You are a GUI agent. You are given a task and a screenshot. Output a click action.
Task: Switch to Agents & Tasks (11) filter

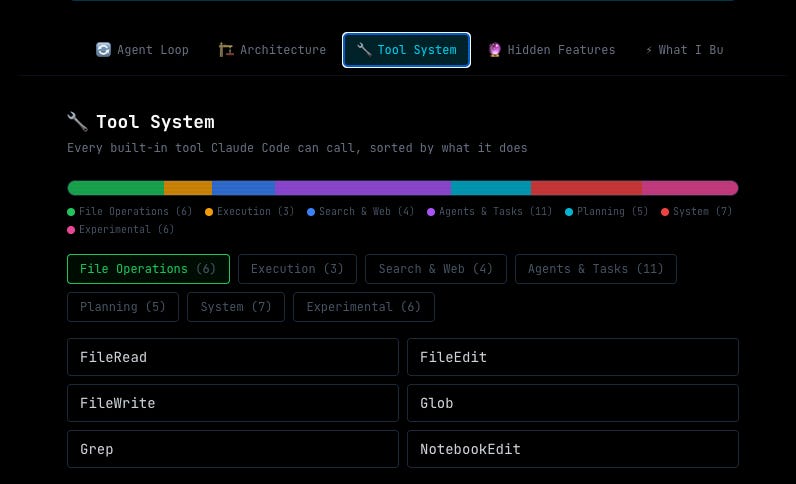[x=595, y=269]
